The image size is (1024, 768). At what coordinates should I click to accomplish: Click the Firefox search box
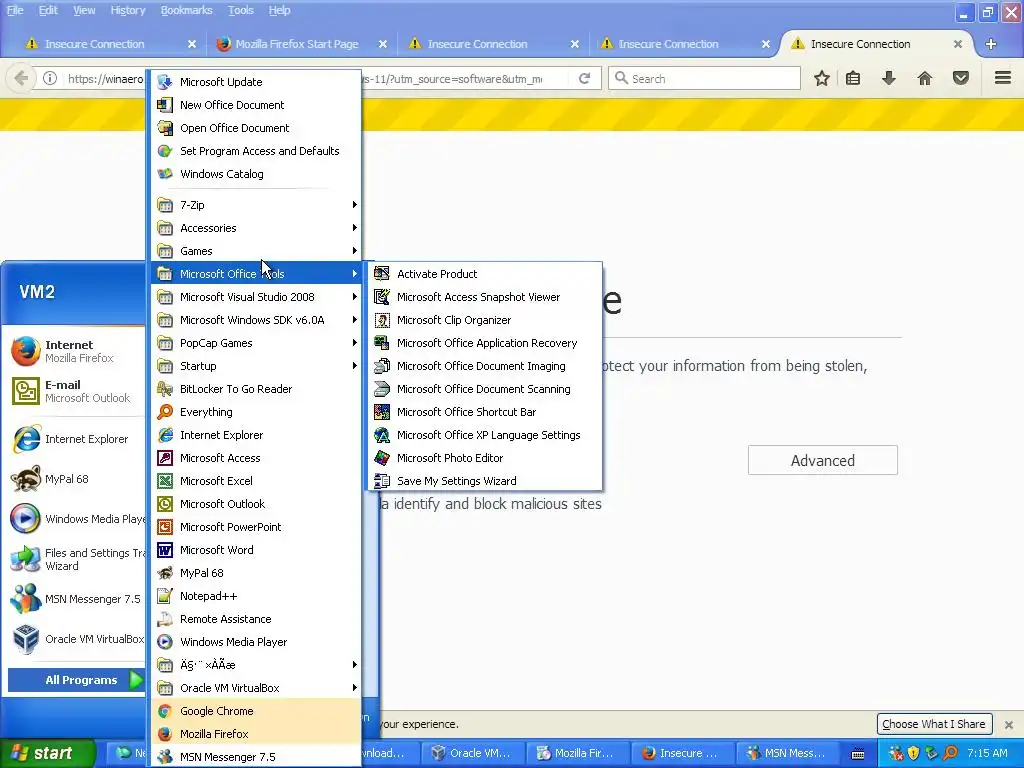(705, 78)
